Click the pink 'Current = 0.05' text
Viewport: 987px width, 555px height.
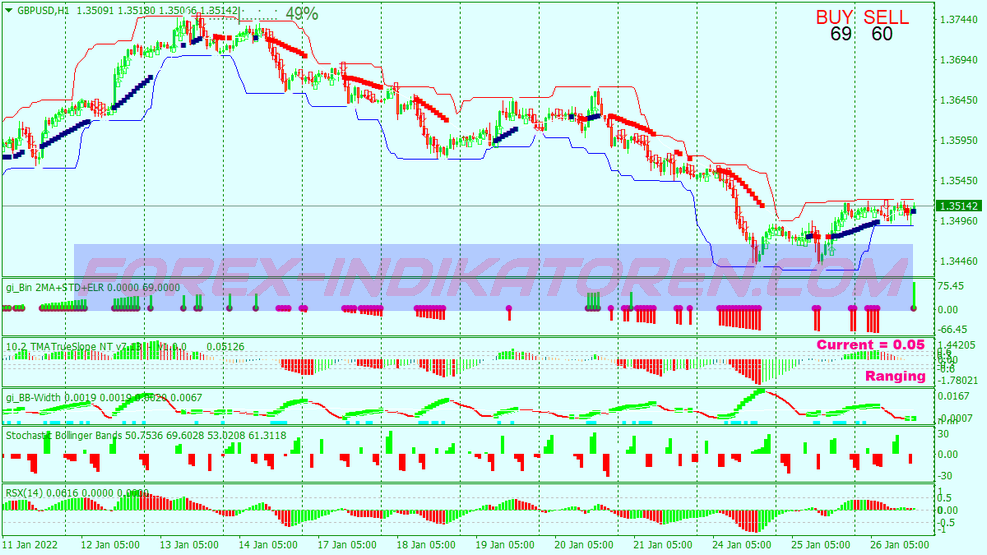coord(870,345)
